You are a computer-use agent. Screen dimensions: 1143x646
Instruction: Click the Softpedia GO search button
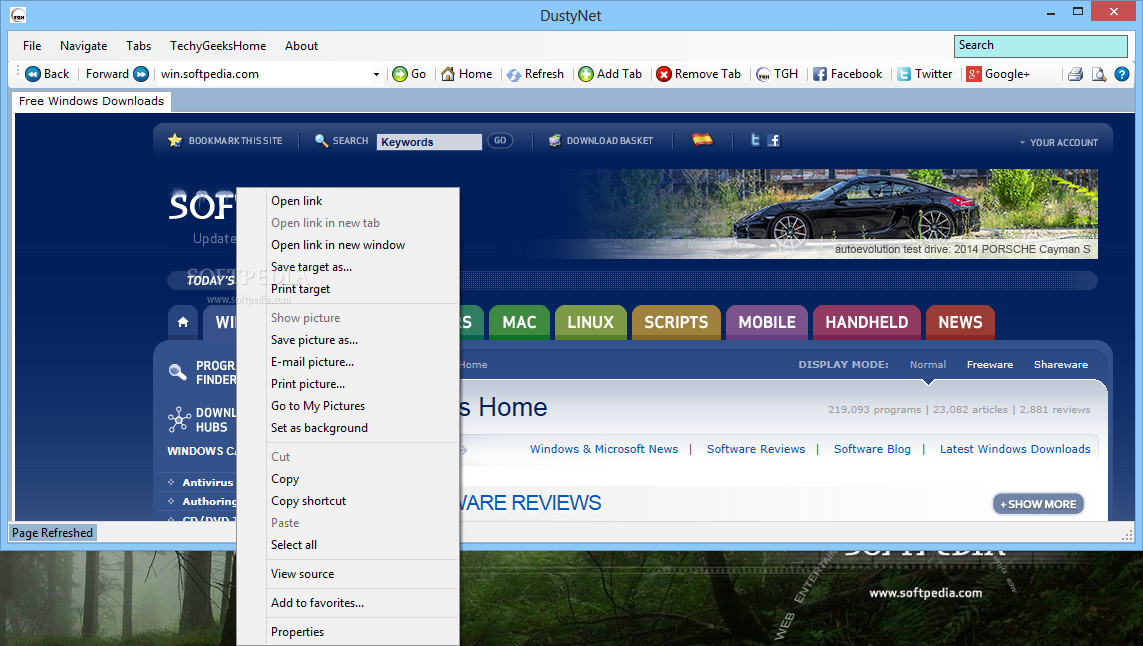(500, 140)
